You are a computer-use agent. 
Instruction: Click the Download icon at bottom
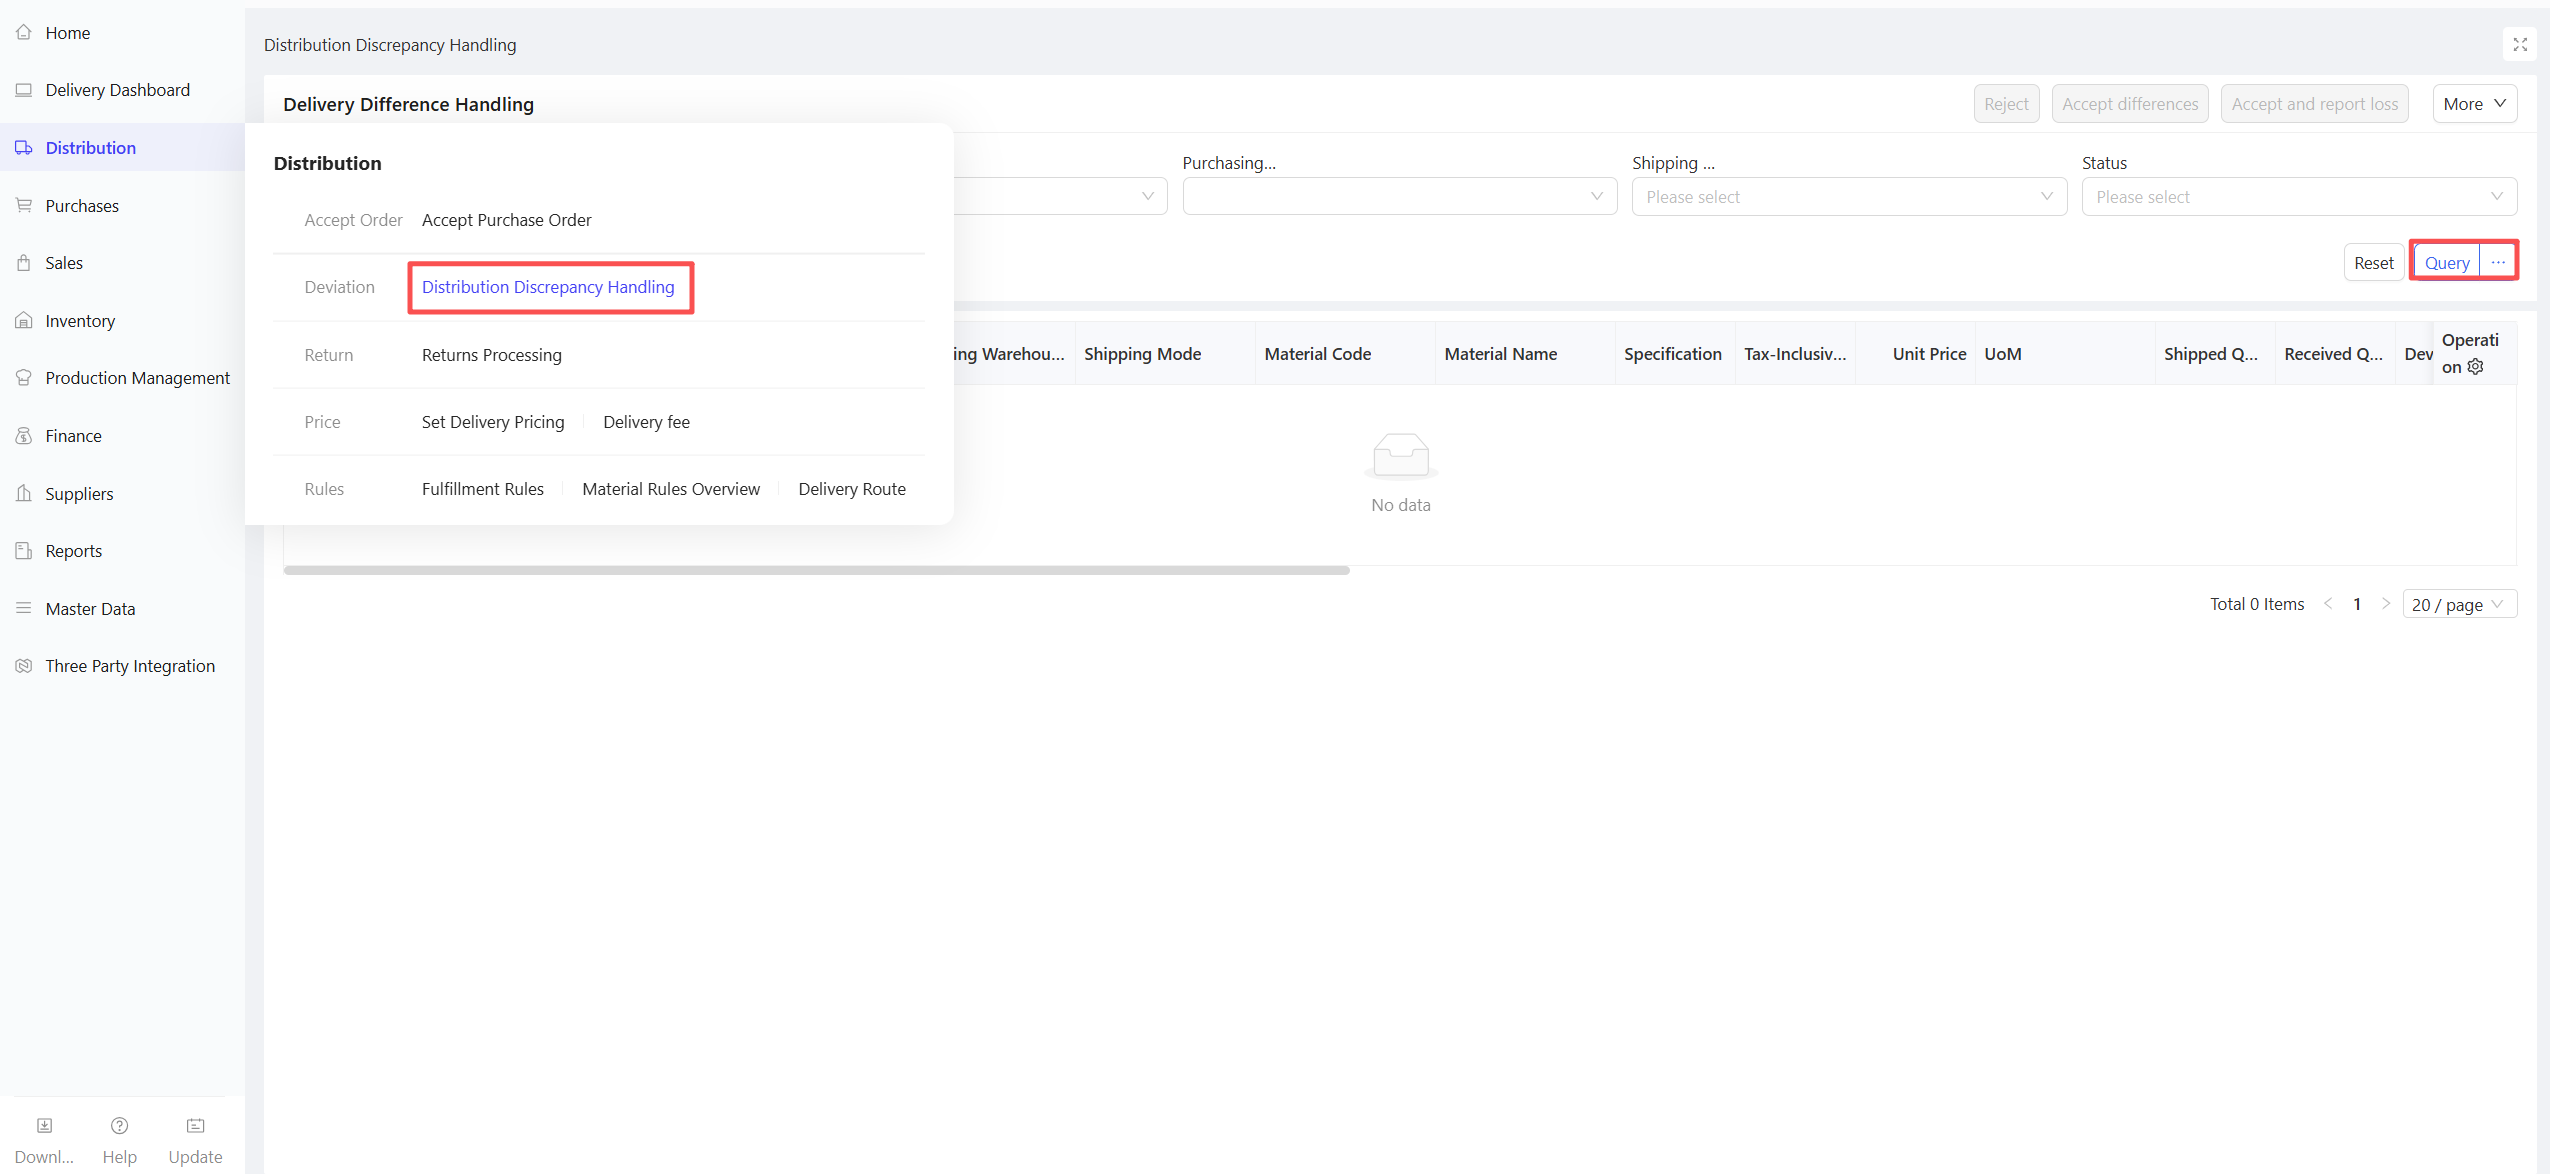(x=44, y=1126)
